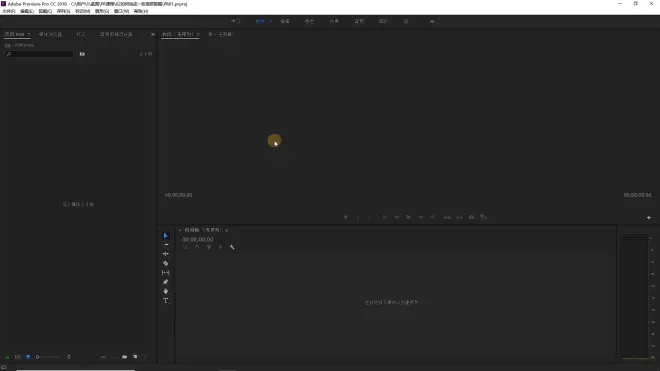Click Add Marker button in timeline header
This screenshot has width=660, height=371.
(x=220, y=247)
